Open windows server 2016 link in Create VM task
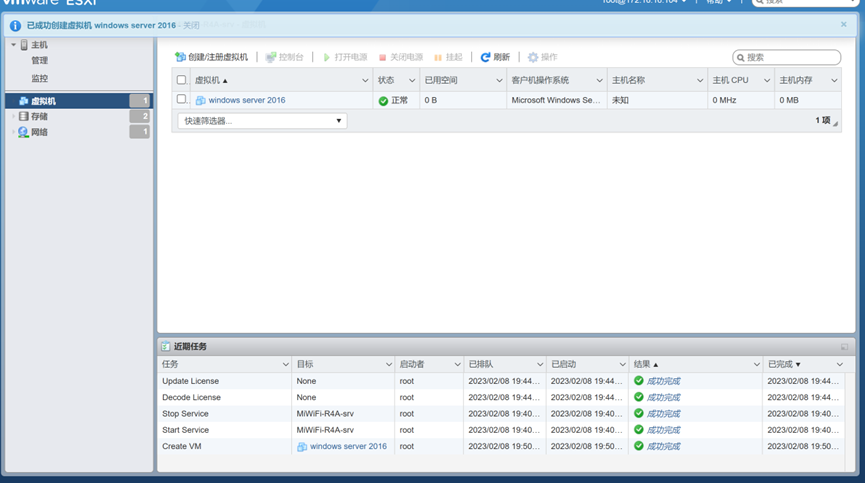Image resolution: width=865 pixels, height=483 pixels. click(348, 446)
